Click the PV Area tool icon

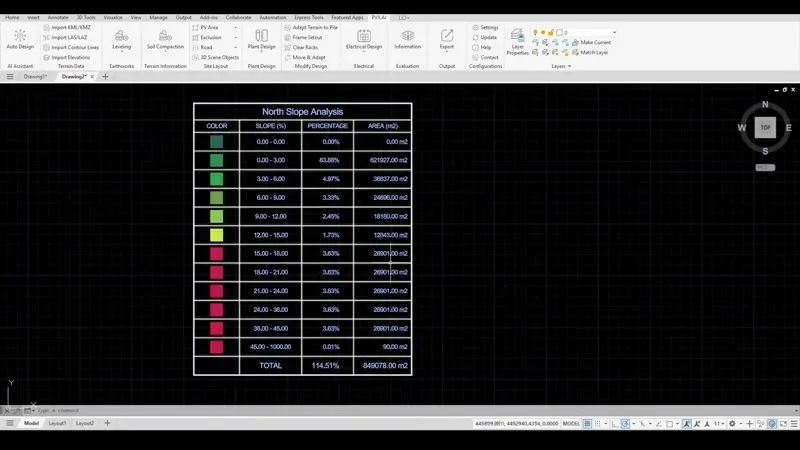(x=195, y=28)
